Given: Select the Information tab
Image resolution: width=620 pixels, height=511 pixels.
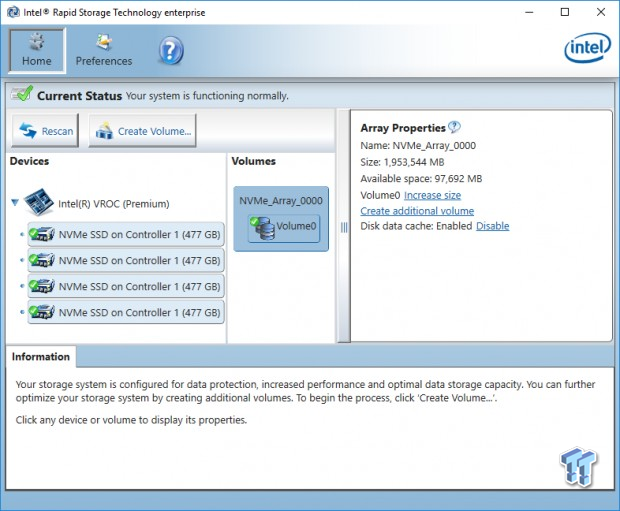Looking at the screenshot, I should coord(41,357).
